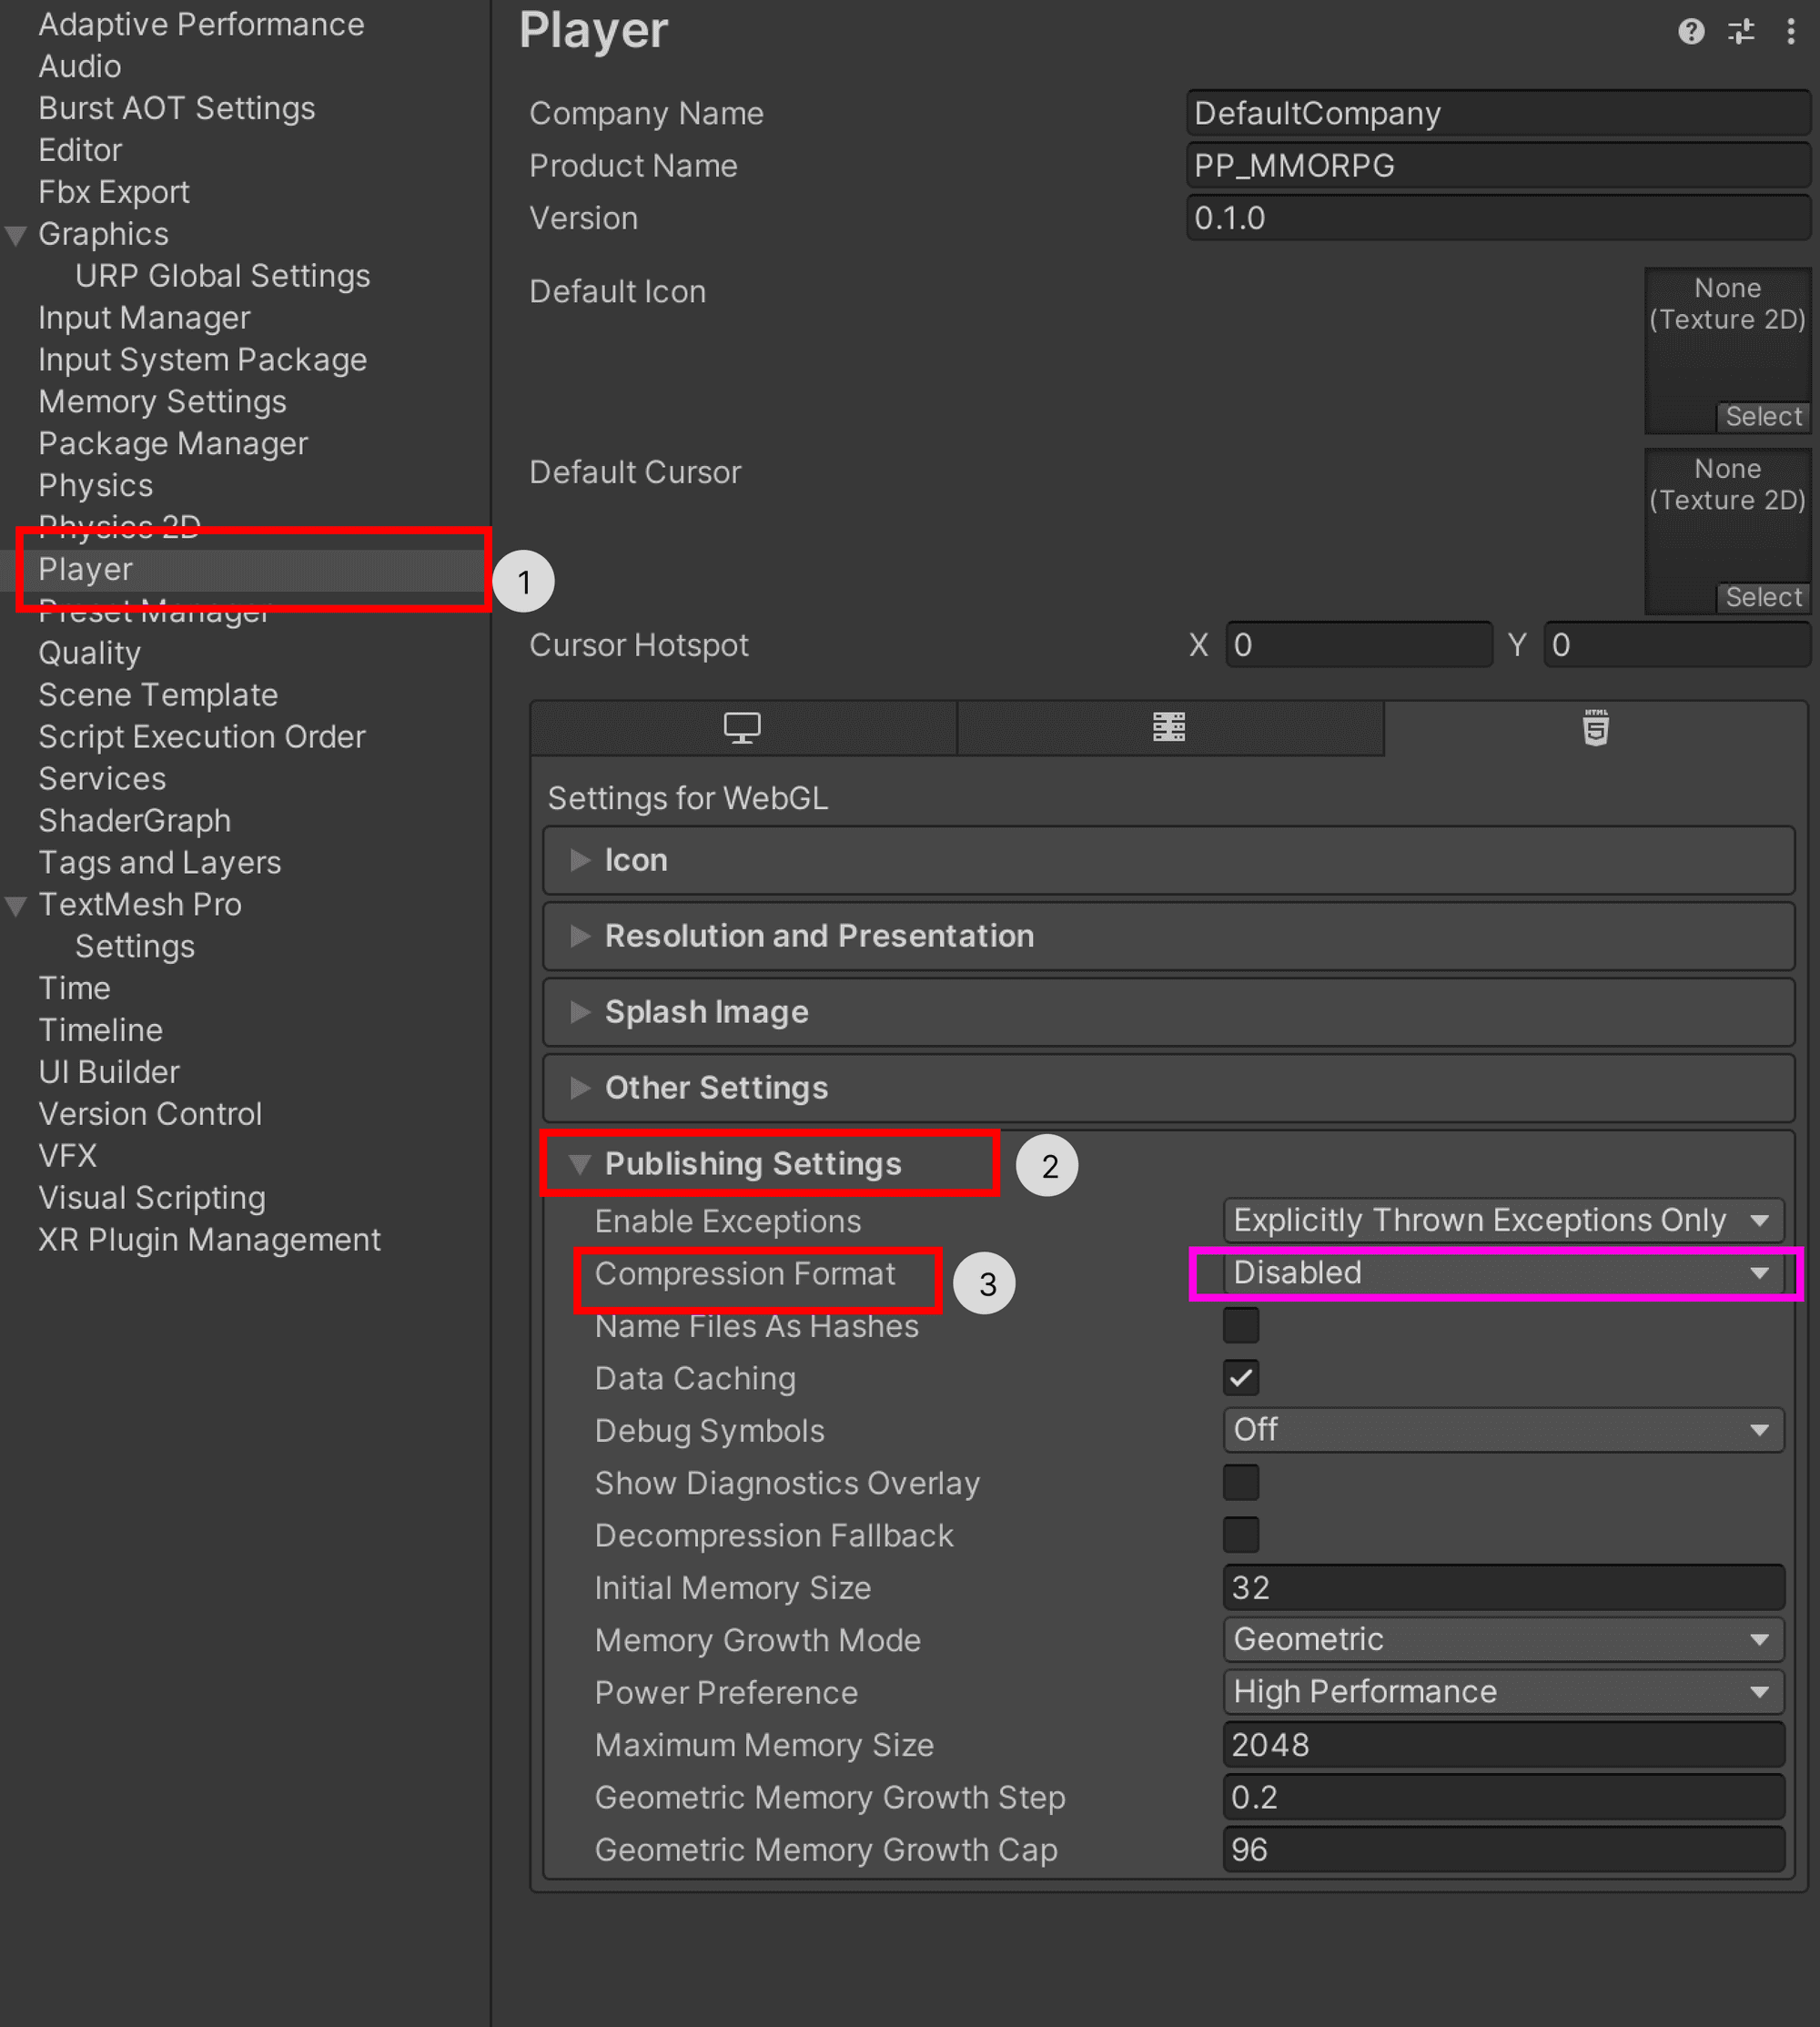Enable Name Files As Hashes
1820x2027 pixels.
[x=1240, y=1325]
